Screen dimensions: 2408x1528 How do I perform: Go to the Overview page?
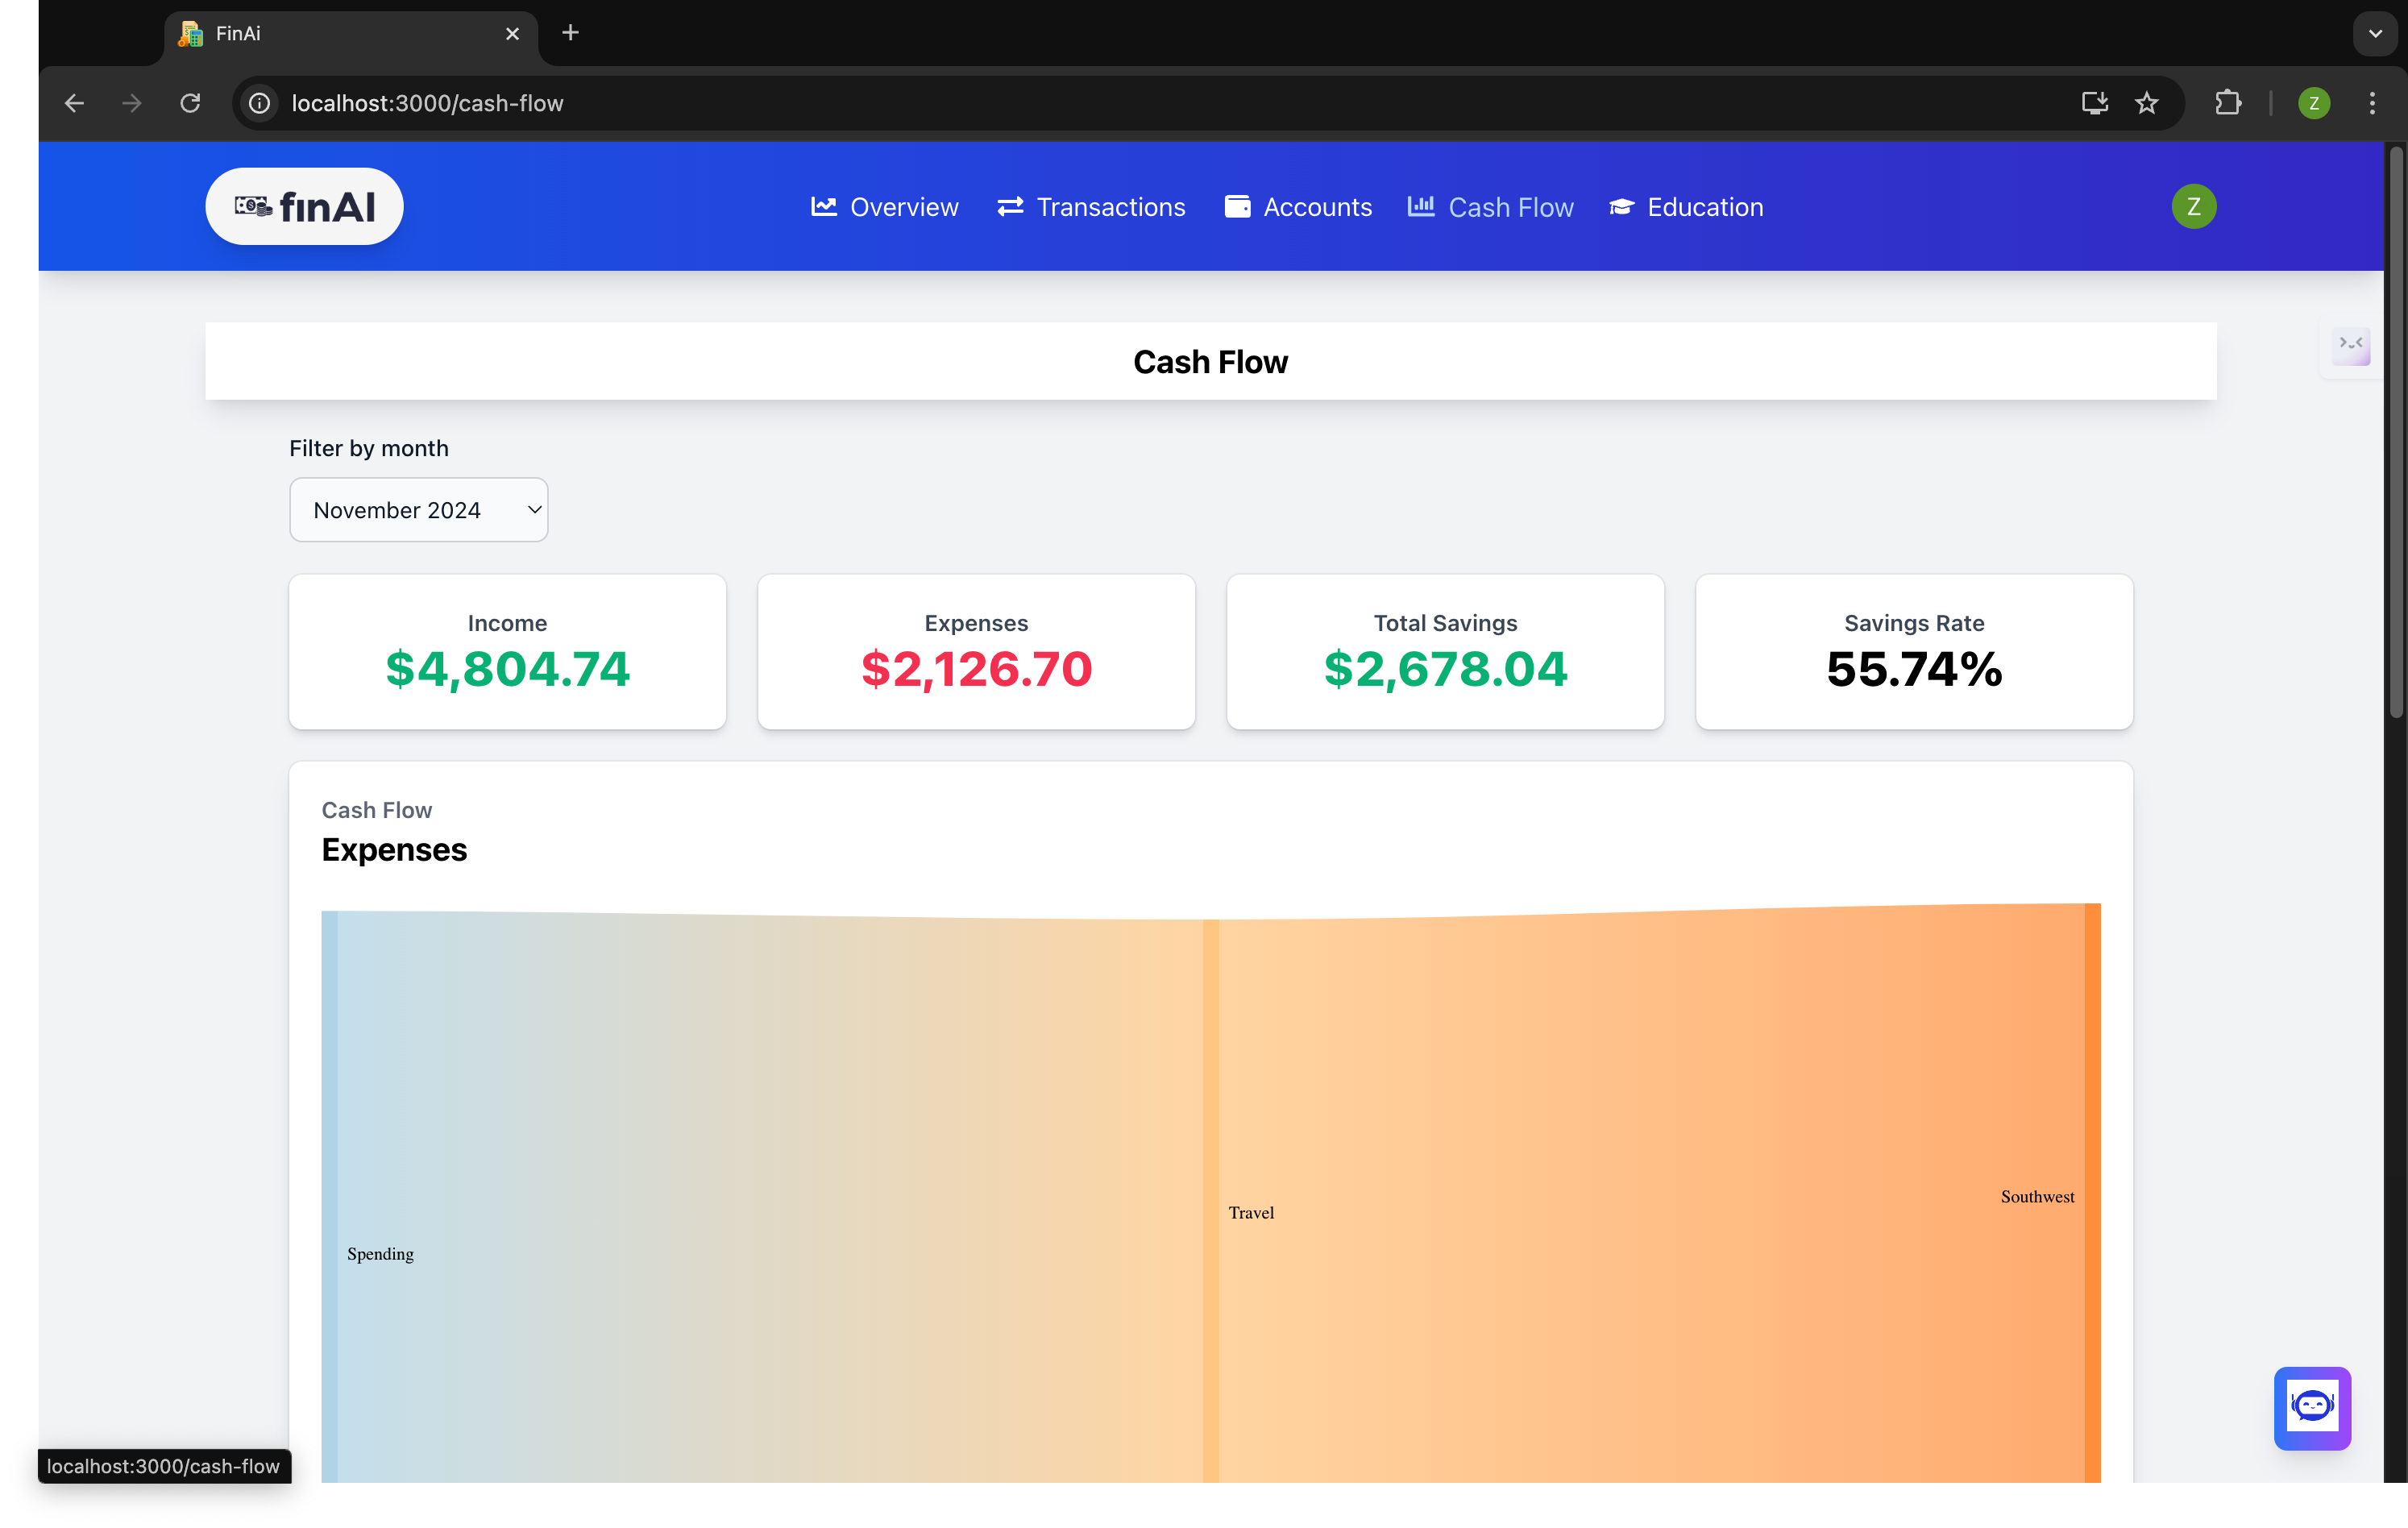point(884,207)
